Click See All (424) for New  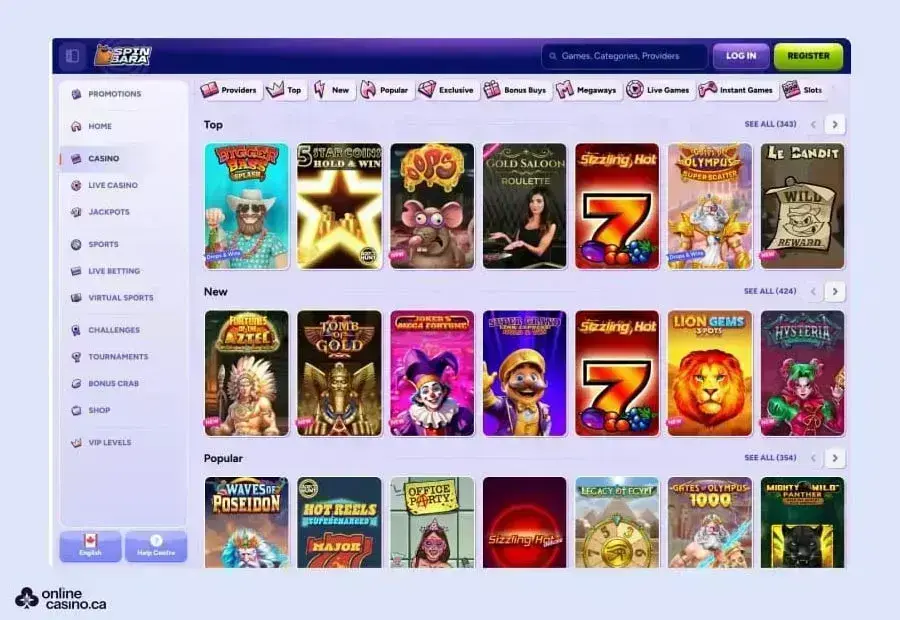coord(770,291)
